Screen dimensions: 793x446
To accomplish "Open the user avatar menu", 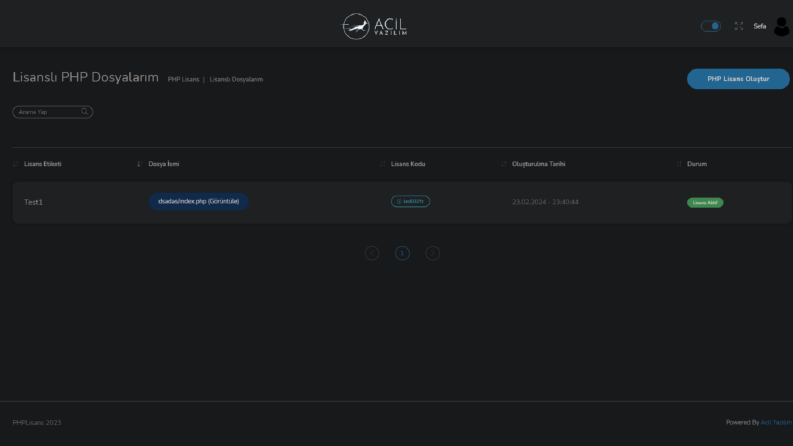I will pyautogui.click(x=781, y=26).
